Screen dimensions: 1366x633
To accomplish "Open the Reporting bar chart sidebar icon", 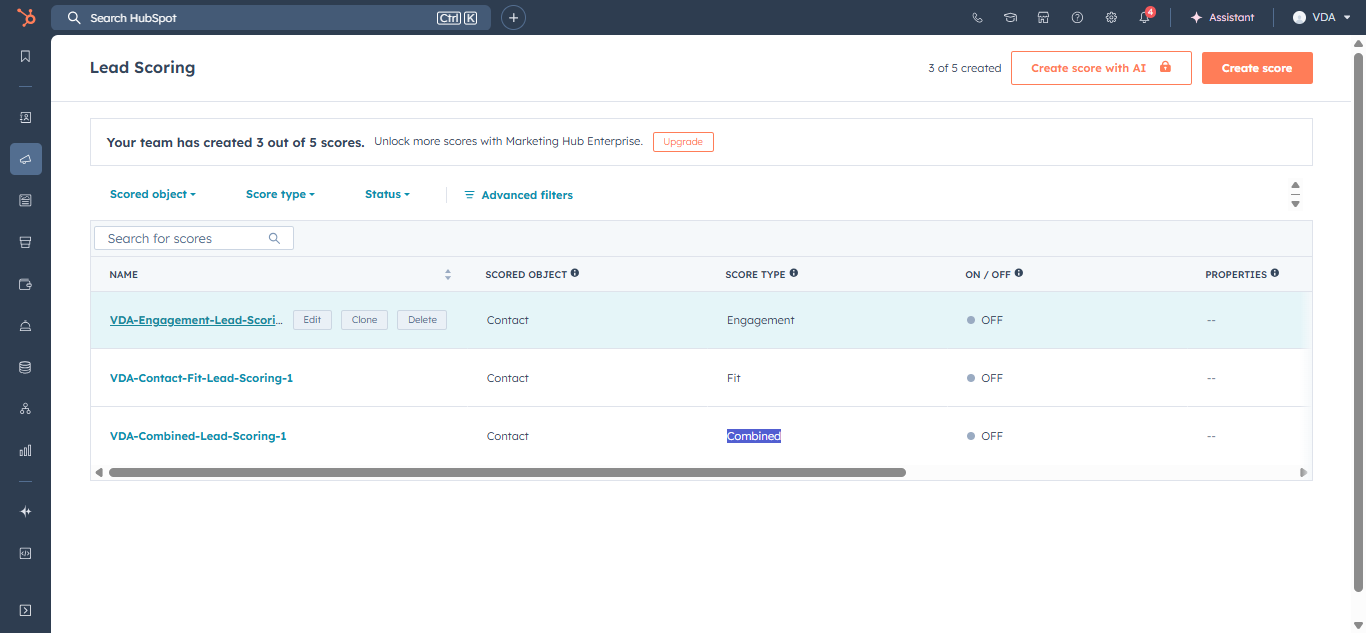I will (x=25, y=451).
